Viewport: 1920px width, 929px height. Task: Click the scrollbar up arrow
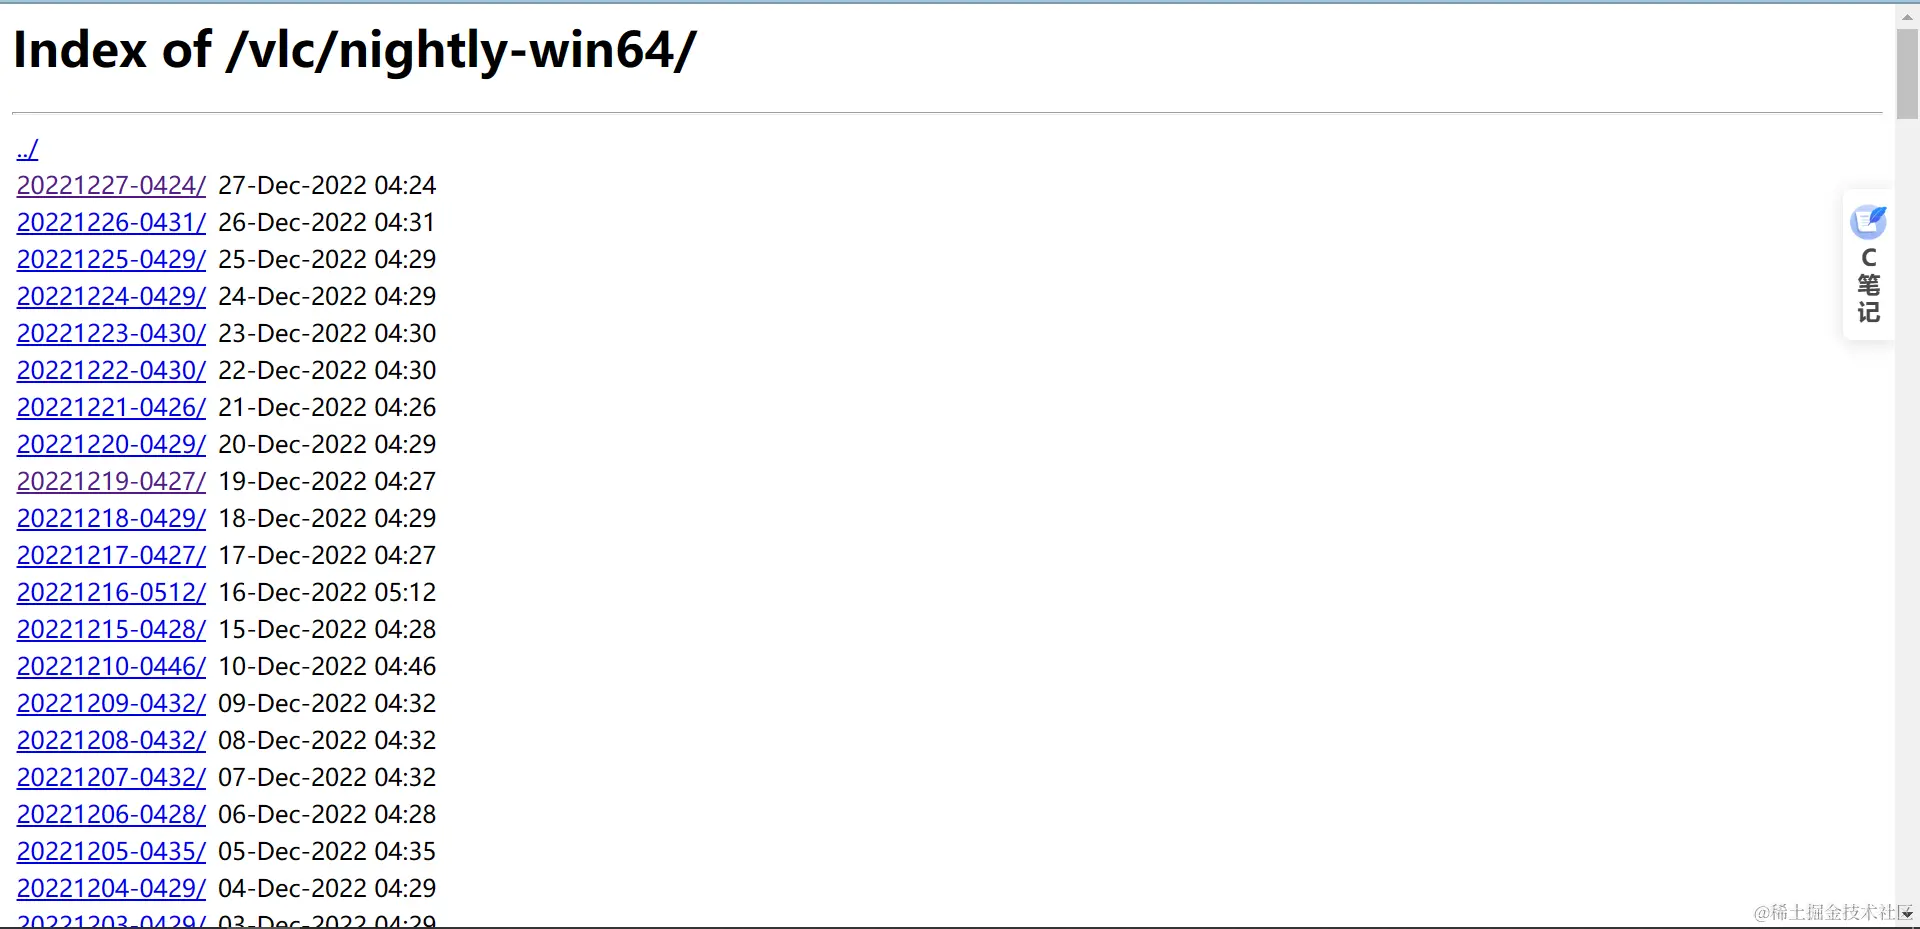1907,16
